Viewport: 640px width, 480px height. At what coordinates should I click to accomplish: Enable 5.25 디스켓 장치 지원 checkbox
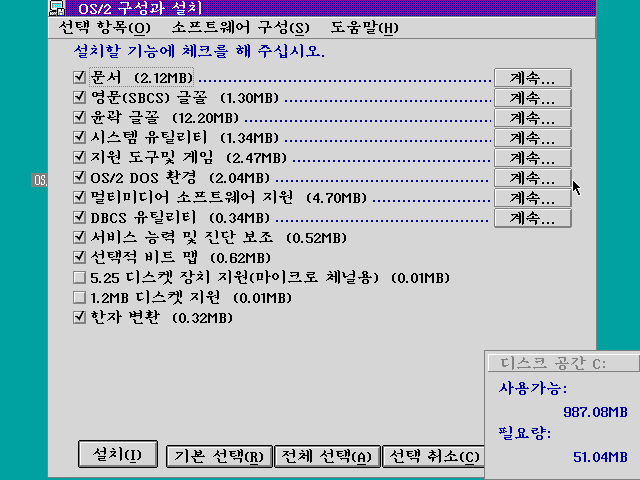[x=79, y=278]
